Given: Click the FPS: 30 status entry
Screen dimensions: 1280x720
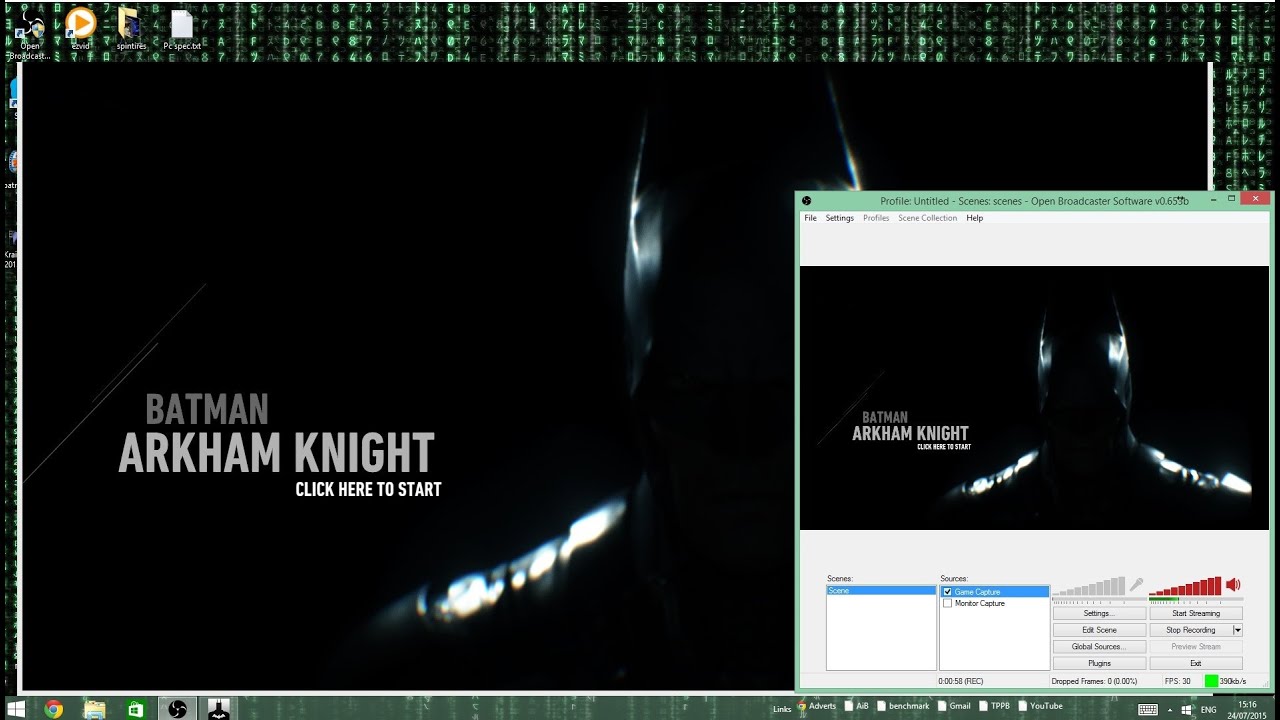Looking at the screenshot, I should pyautogui.click(x=1178, y=681).
